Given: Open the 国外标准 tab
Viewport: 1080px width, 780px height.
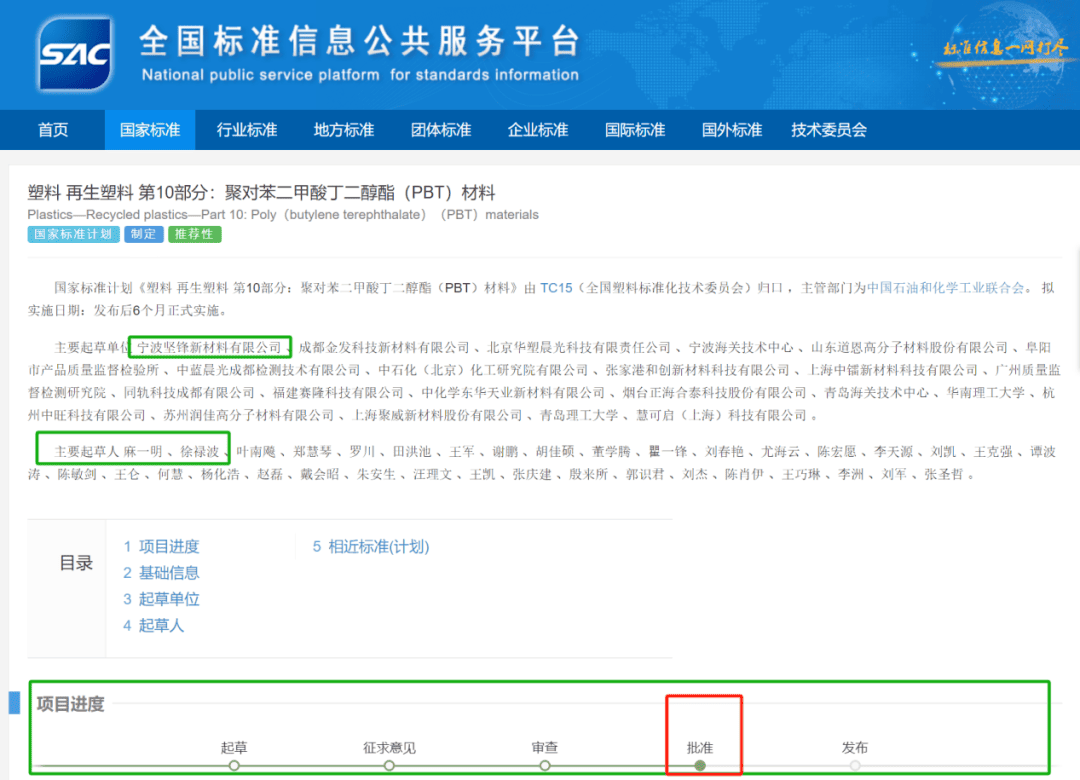Looking at the screenshot, I should click(x=732, y=130).
